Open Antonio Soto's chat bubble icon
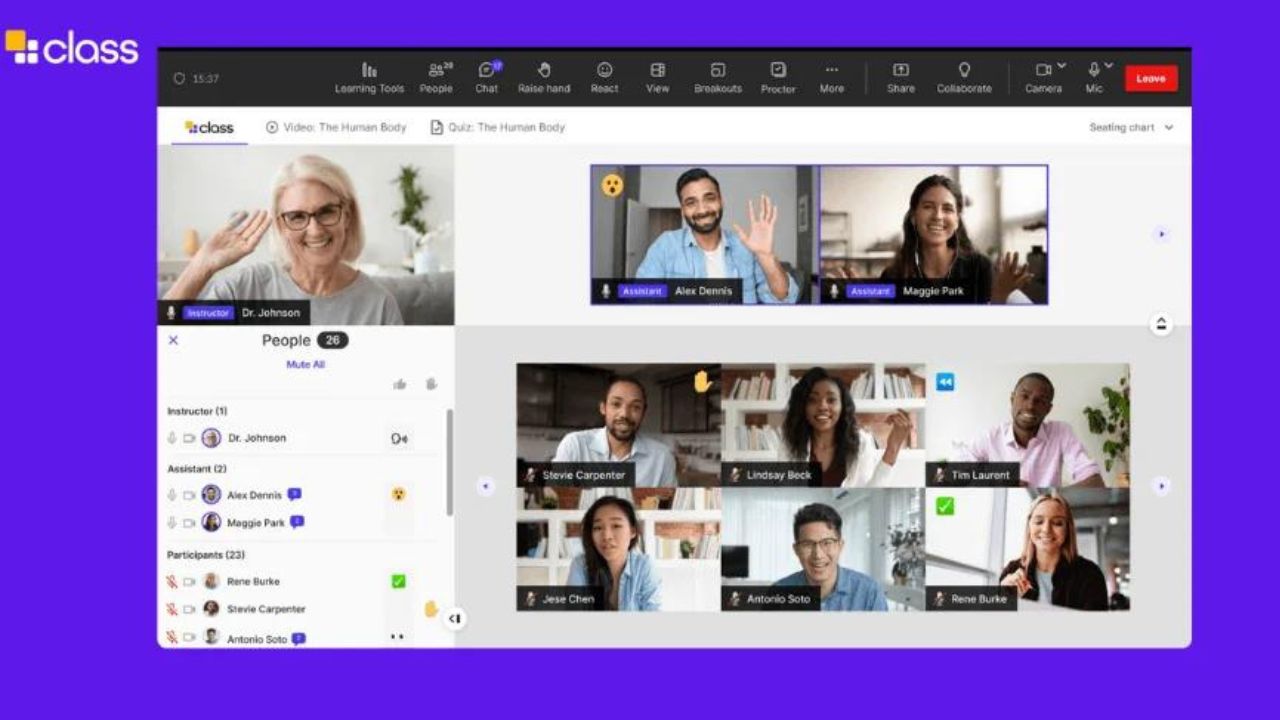The height and width of the screenshot is (720, 1280). coord(298,638)
